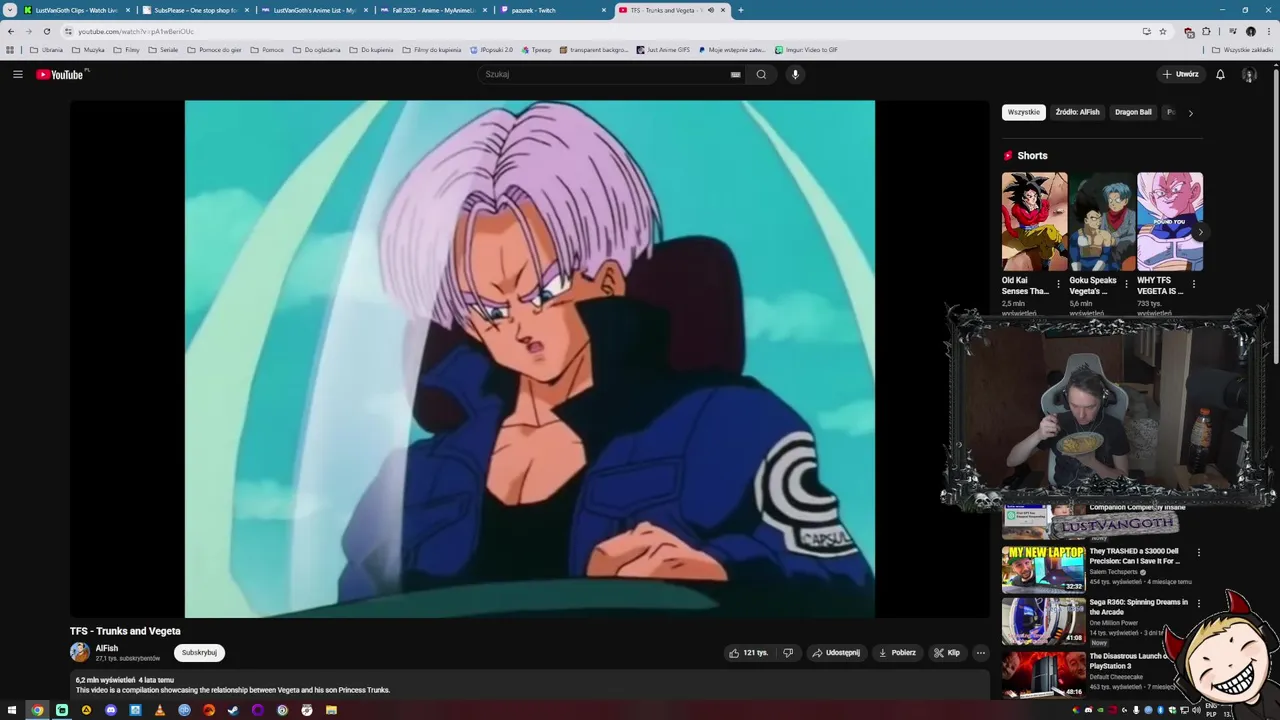Open Steam from the taskbar
The image size is (1280, 720).
click(x=233, y=710)
